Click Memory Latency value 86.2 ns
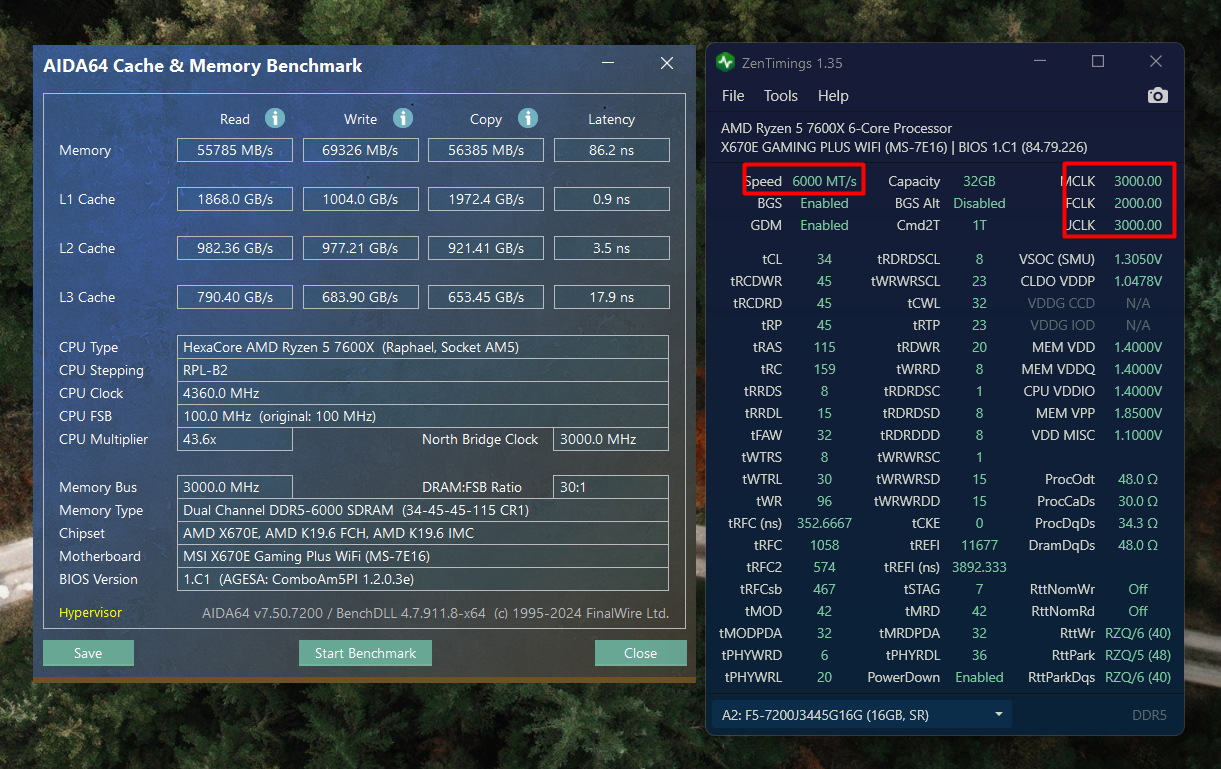This screenshot has height=769, width=1221. tap(611, 150)
